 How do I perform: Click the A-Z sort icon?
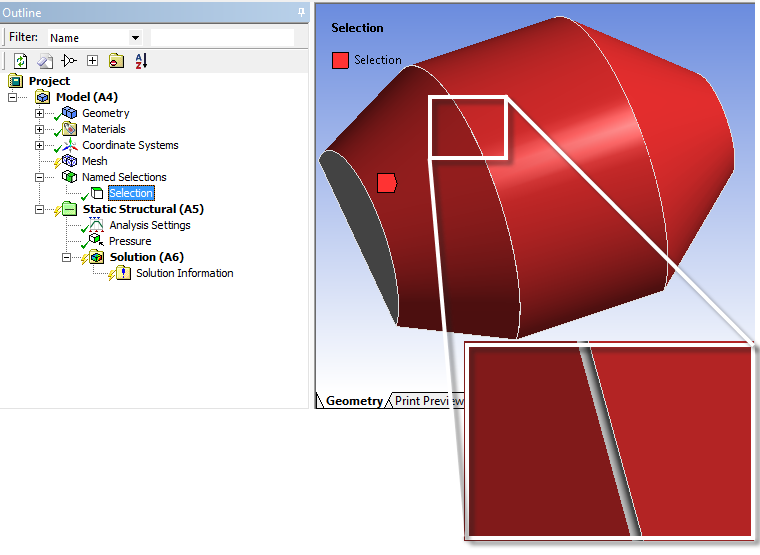pos(141,61)
